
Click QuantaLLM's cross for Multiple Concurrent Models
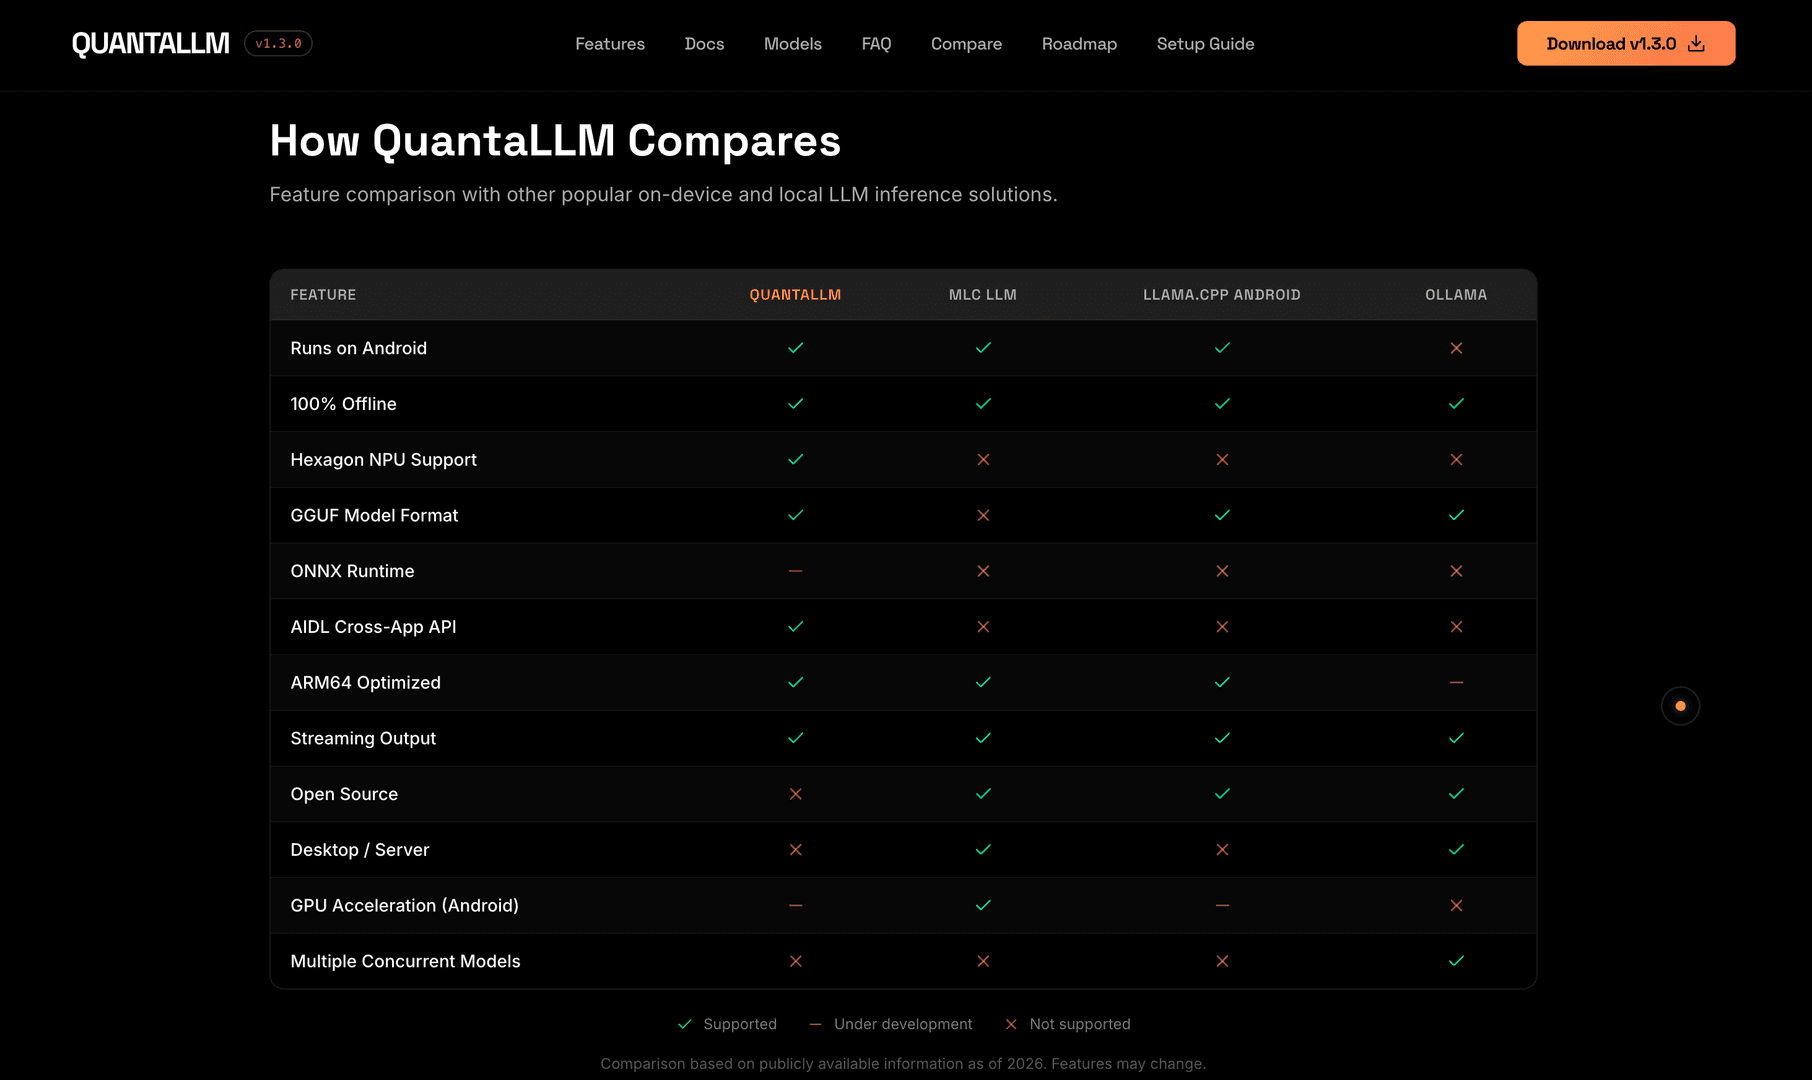[795, 961]
